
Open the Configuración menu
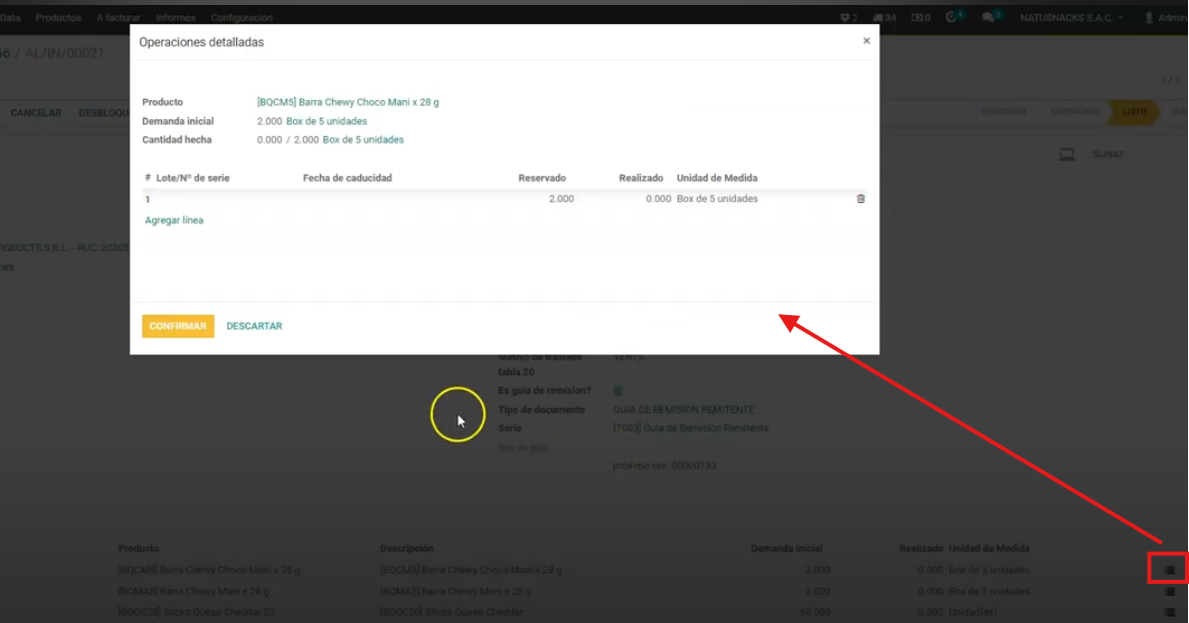pyautogui.click(x=241, y=17)
